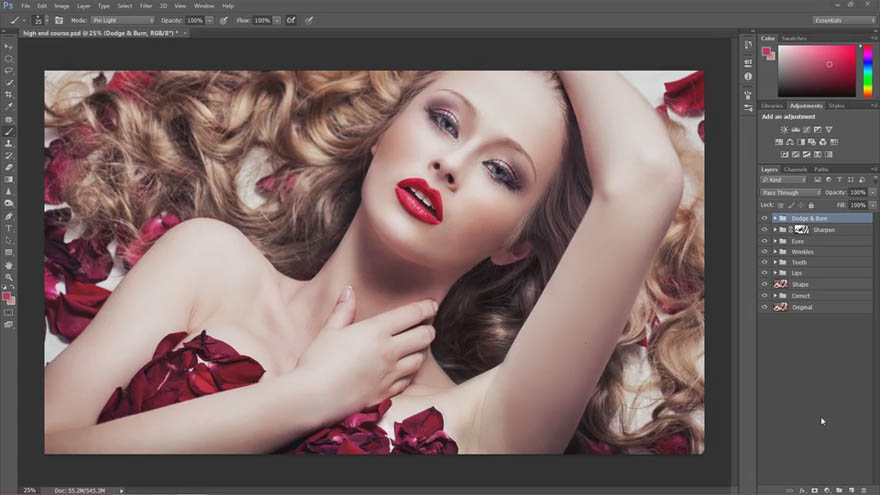Add an Invert adjustment
This screenshot has height=495, width=880.
[x=784, y=154]
